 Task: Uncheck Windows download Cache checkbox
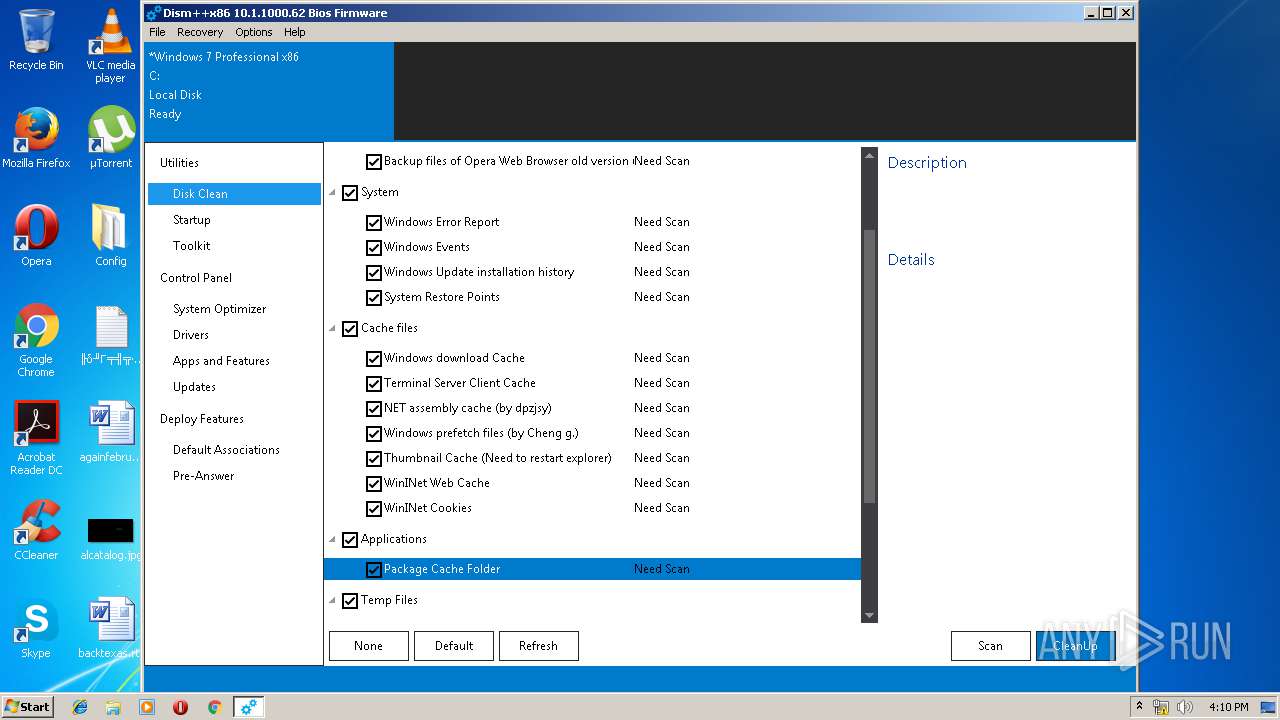coord(374,359)
